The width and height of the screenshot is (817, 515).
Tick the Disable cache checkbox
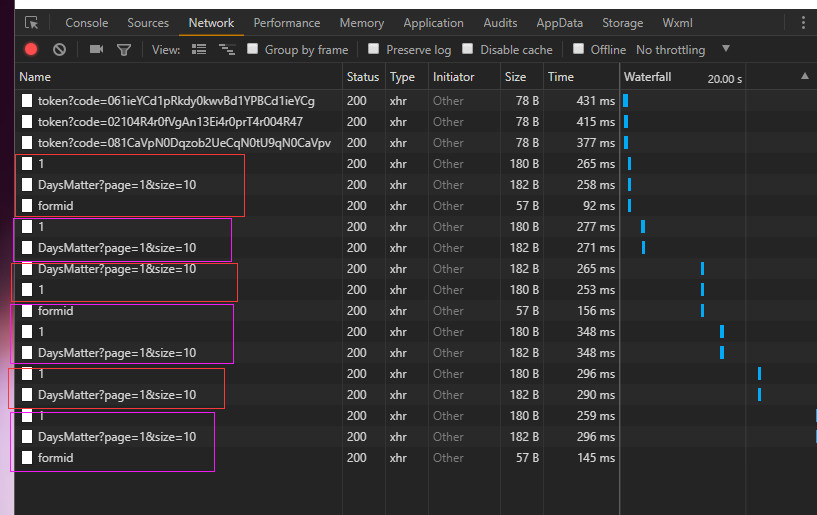(x=468, y=49)
